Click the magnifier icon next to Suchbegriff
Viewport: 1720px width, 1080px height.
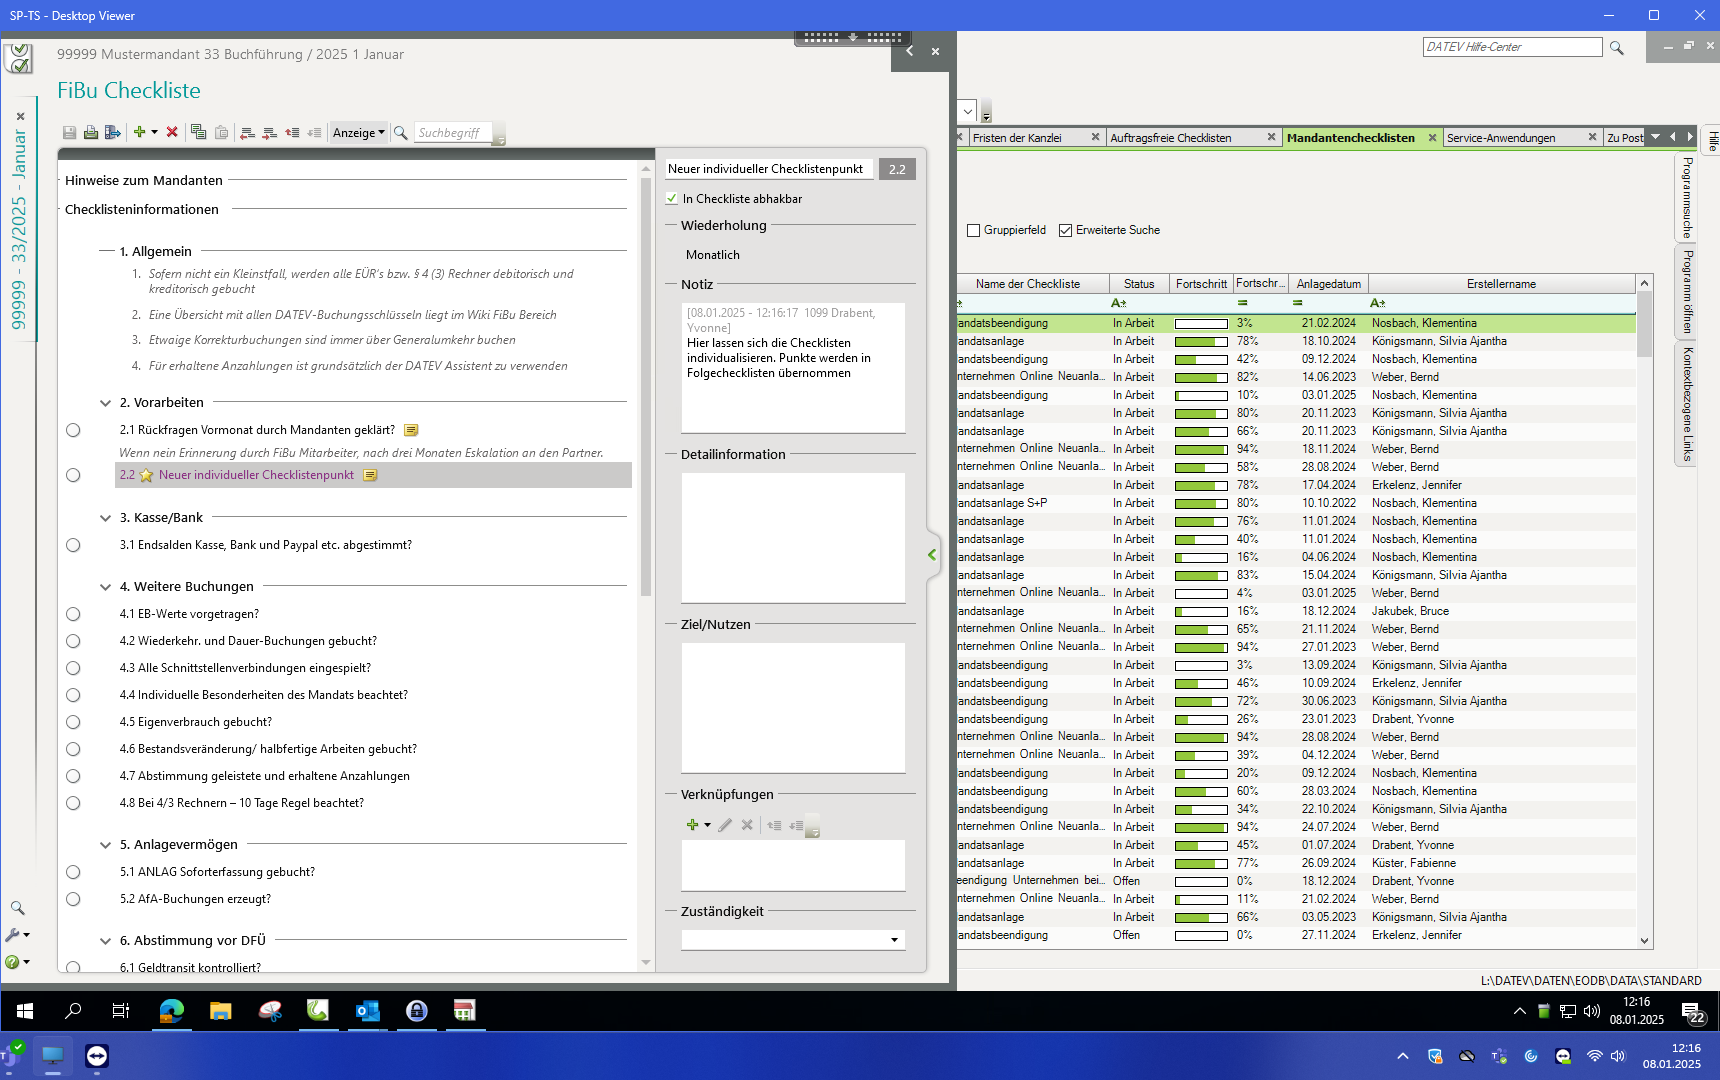[x=401, y=132]
